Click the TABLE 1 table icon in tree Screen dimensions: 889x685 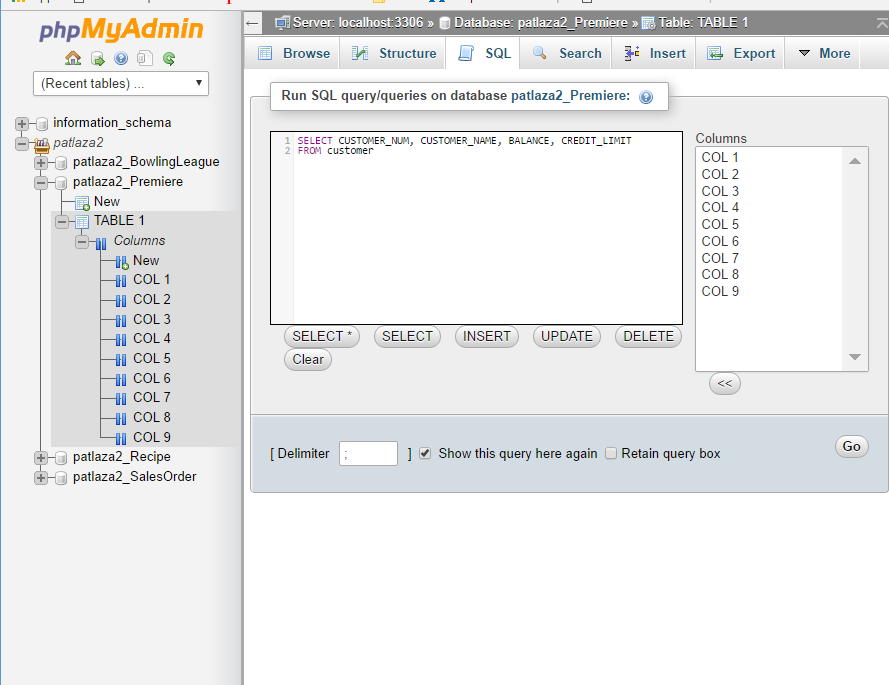[x=82, y=221]
